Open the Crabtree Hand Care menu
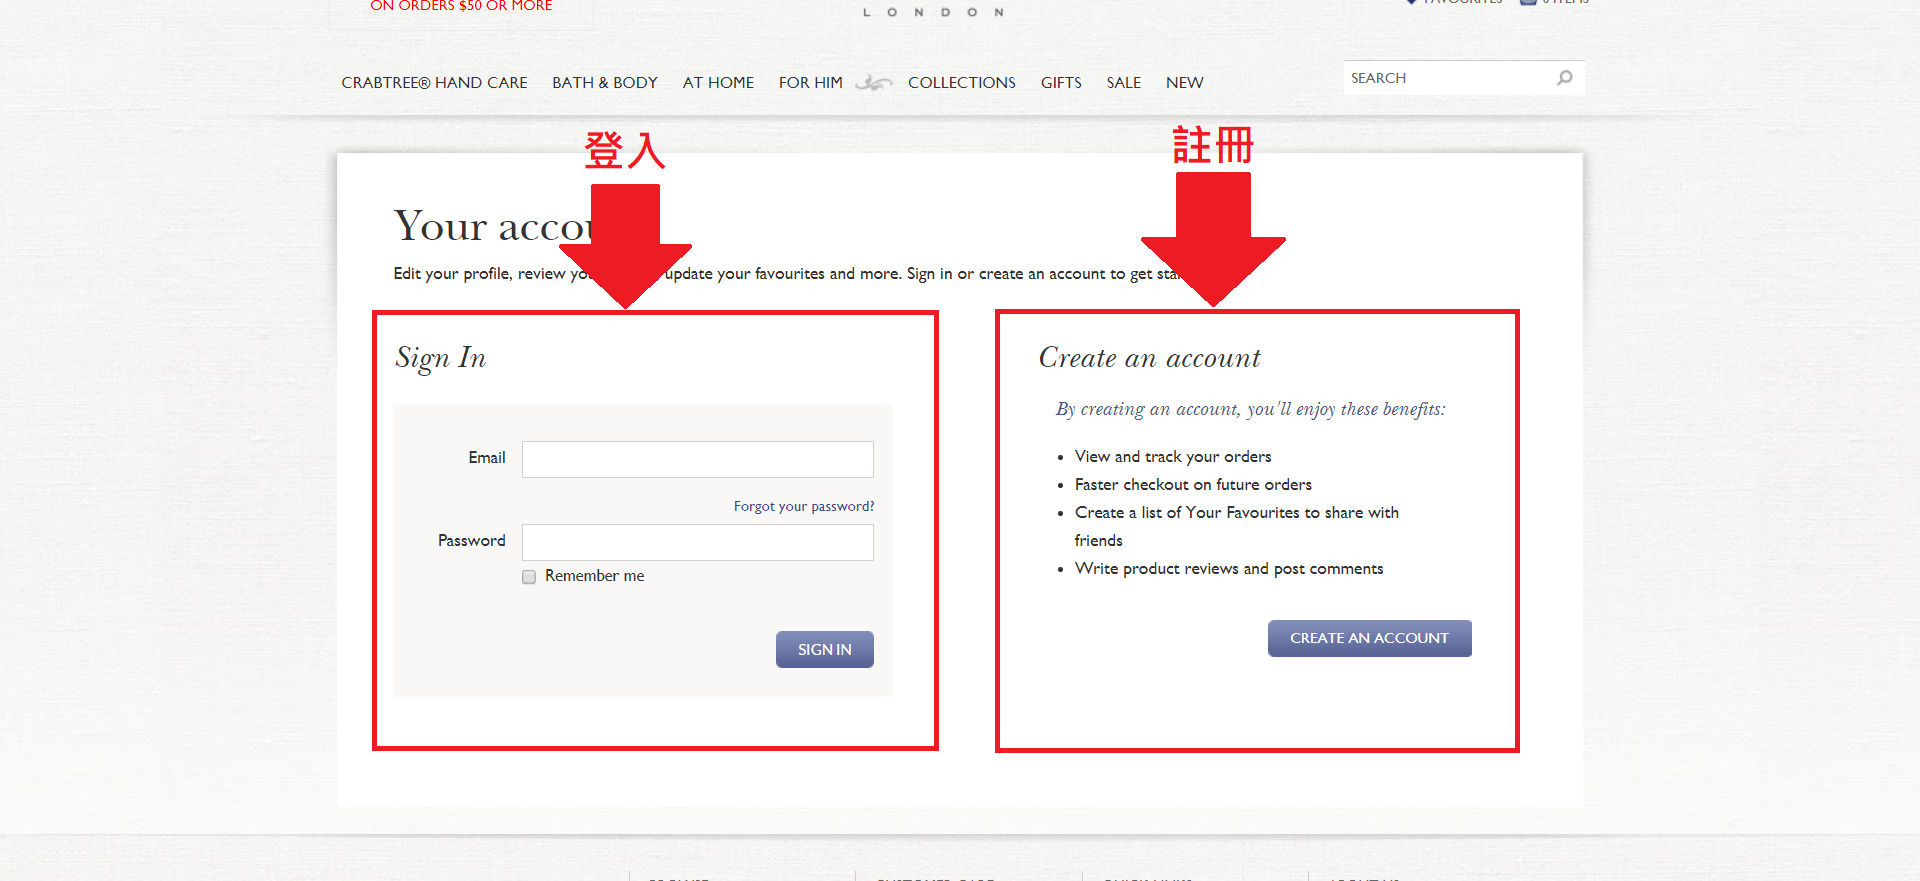 434,83
